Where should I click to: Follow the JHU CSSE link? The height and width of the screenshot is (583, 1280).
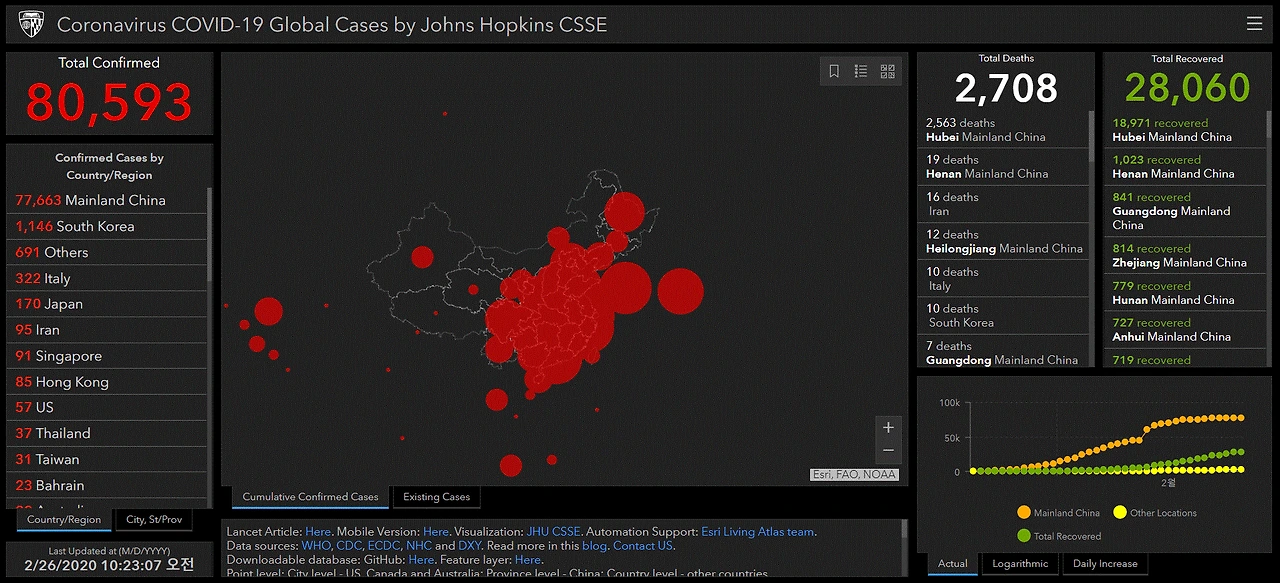(554, 532)
